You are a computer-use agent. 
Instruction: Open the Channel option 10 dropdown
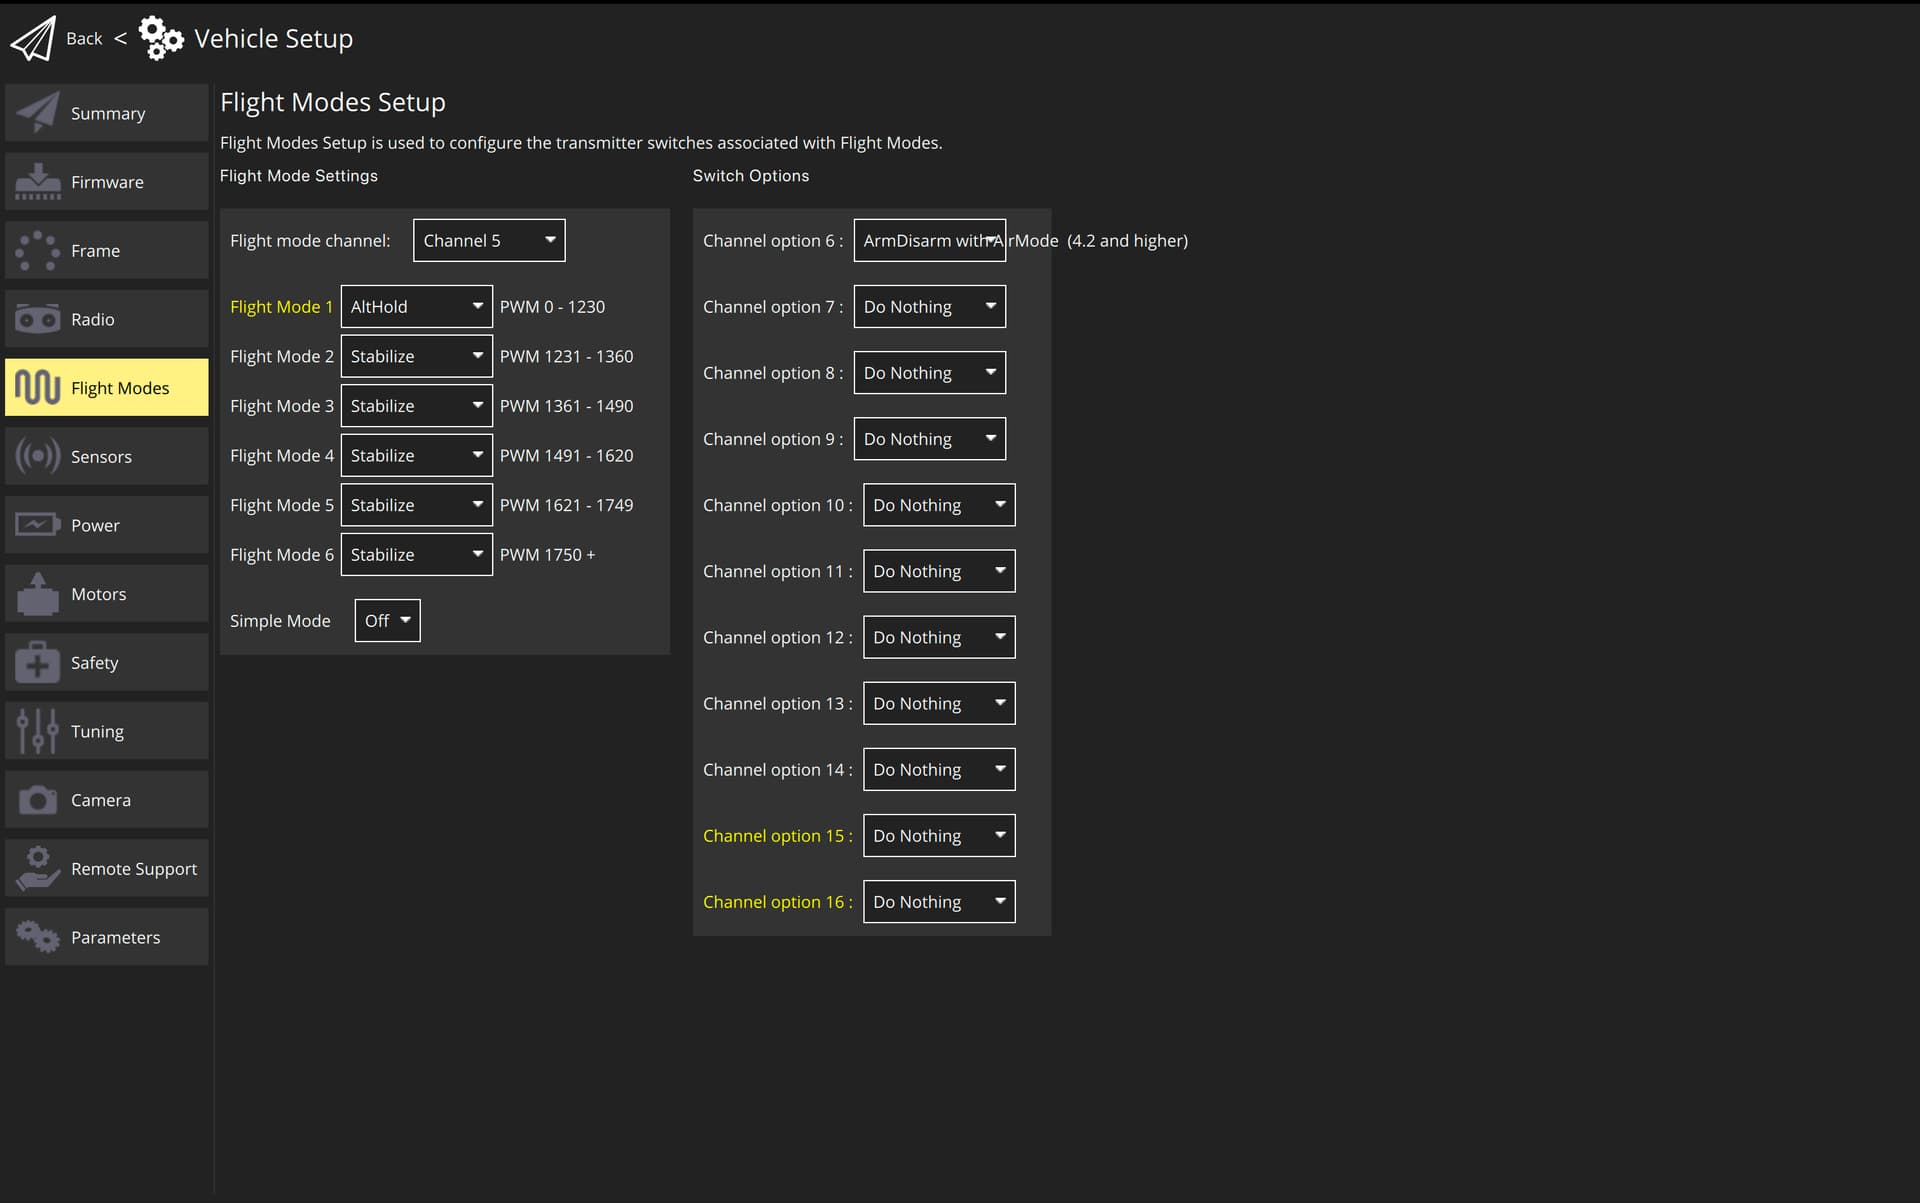coord(939,505)
